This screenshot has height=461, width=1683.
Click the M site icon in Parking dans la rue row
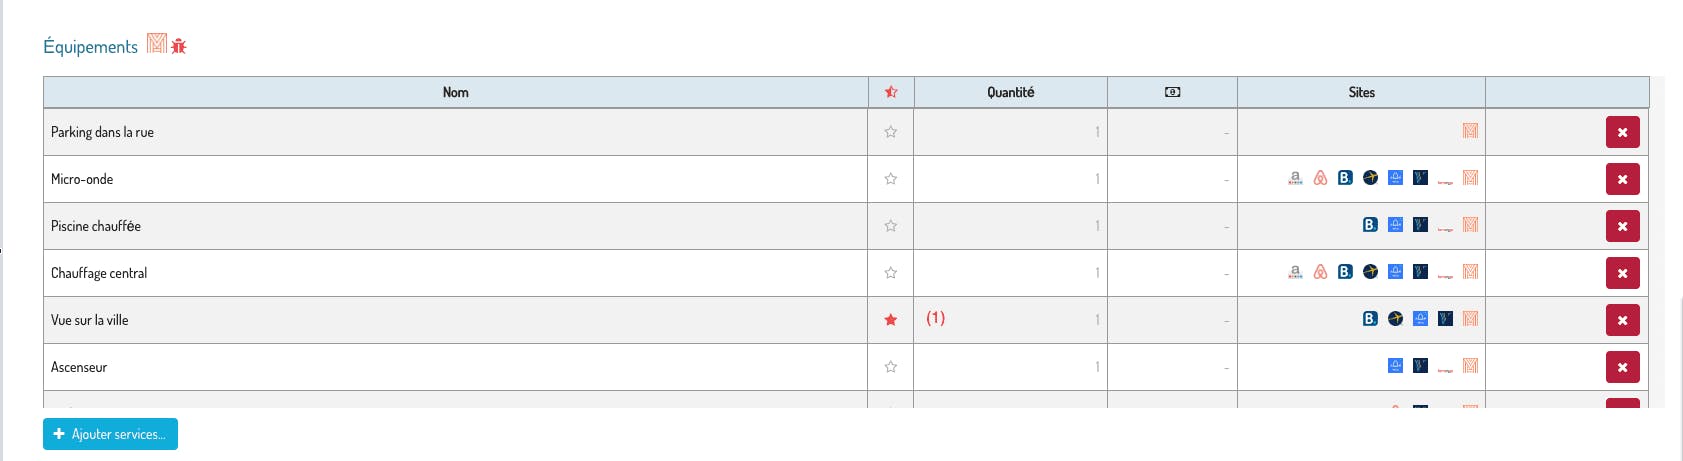pyautogui.click(x=1470, y=131)
